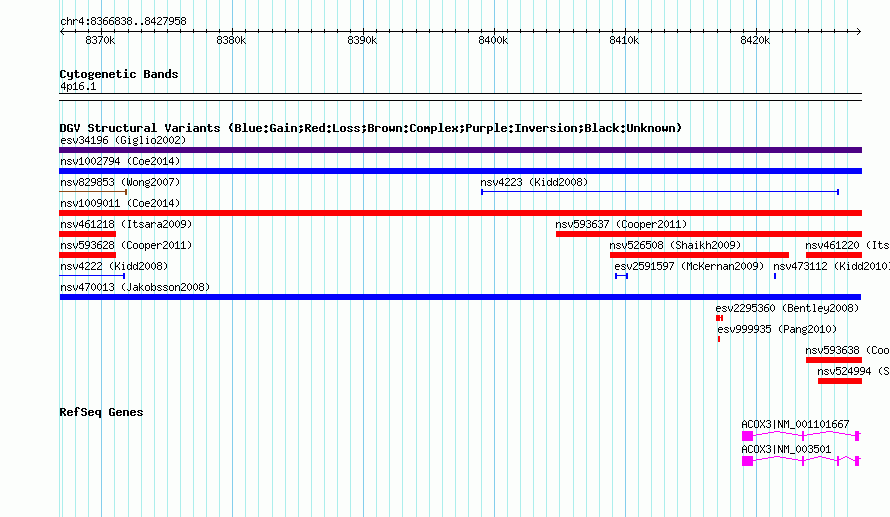The width and height of the screenshot is (890, 517).
Task: Select the nsv1002794 (Coe2014) blue gain bar
Action: 460,171
